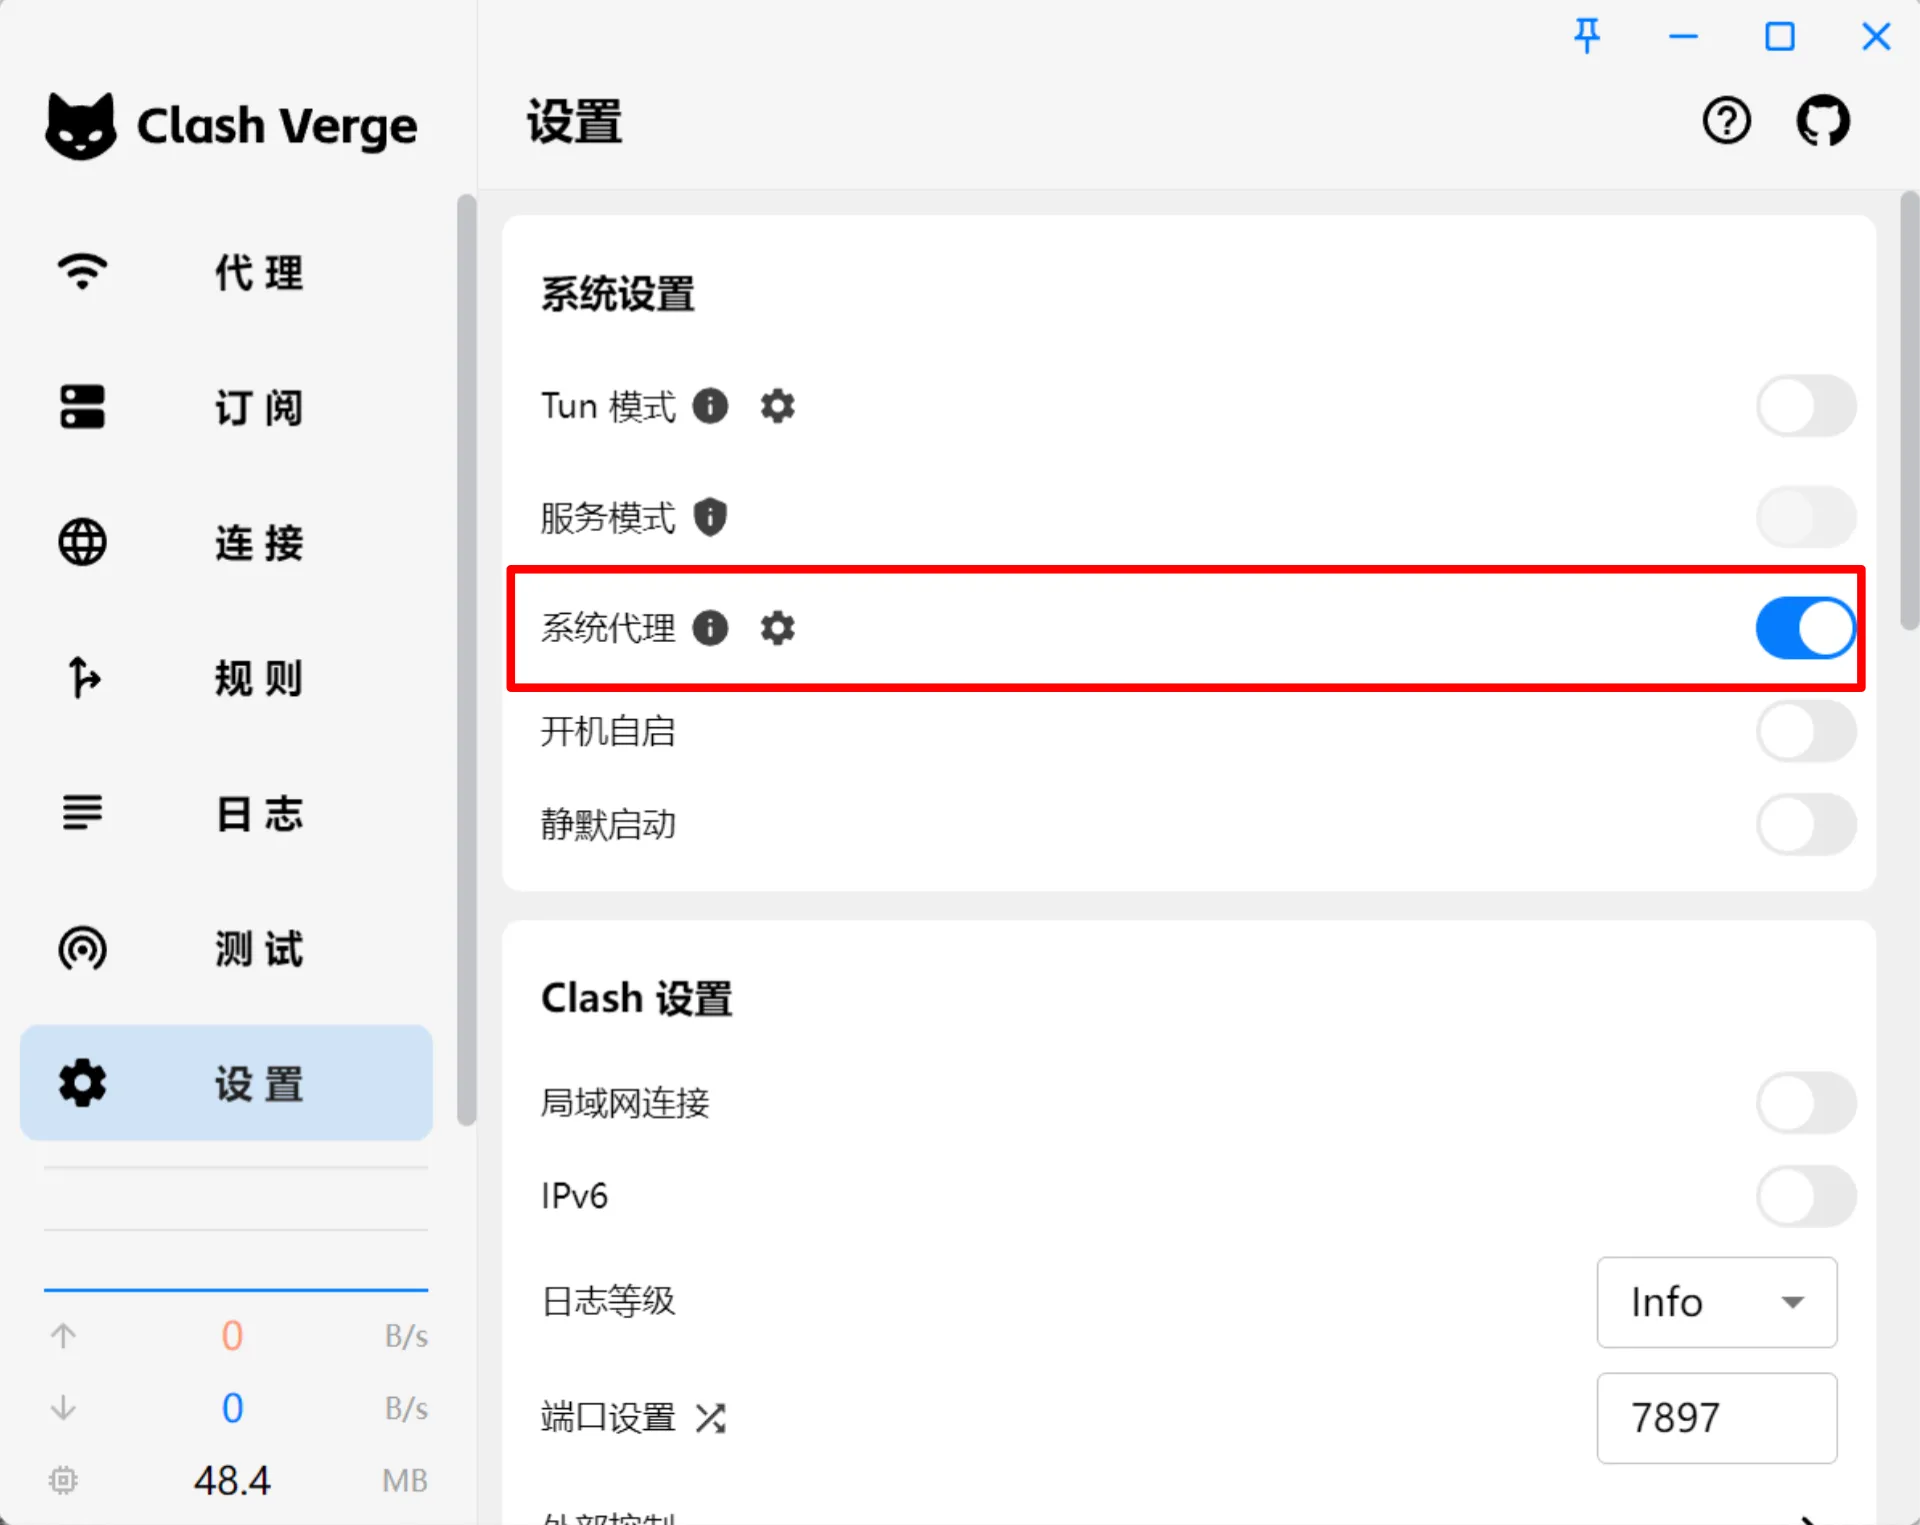Image resolution: width=1920 pixels, height=1525 pixels.
Task: Enable the 开机自启 switch
Action: pos(1806,731)
